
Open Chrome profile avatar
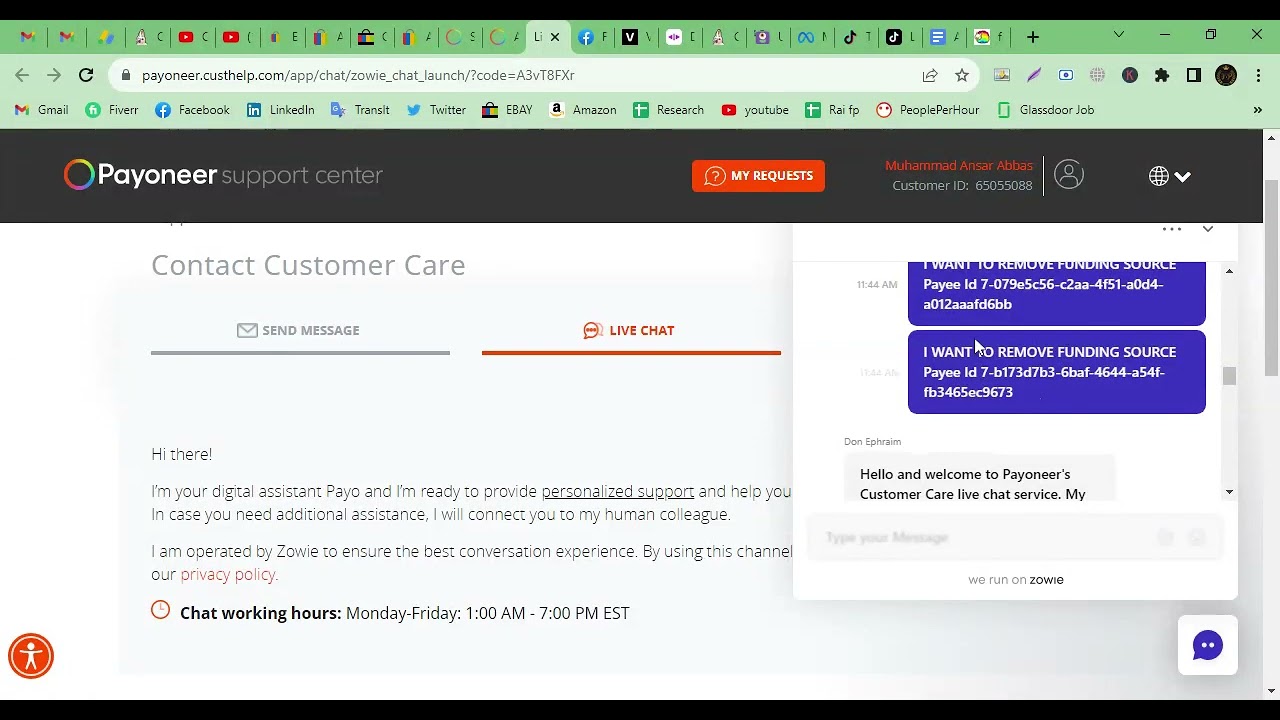[x=1226, y=75]
